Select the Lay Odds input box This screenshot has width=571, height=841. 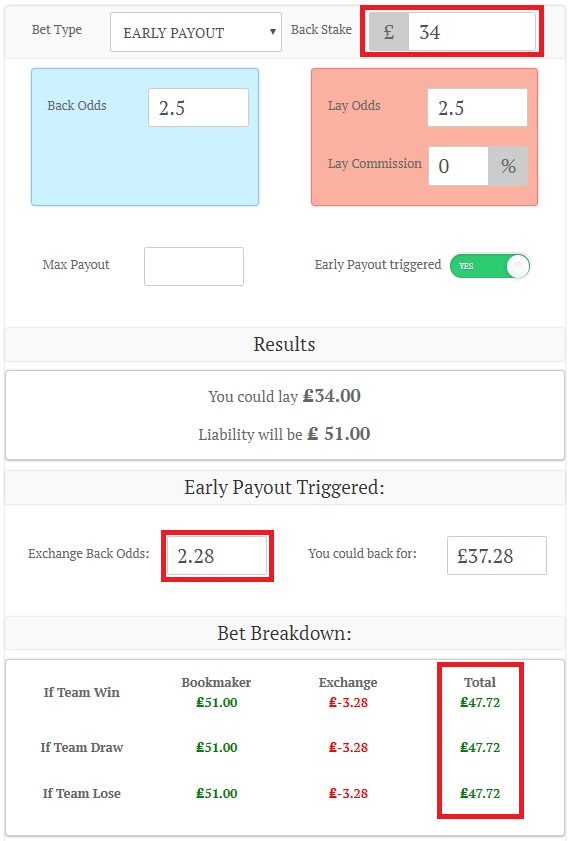[477, 108]
